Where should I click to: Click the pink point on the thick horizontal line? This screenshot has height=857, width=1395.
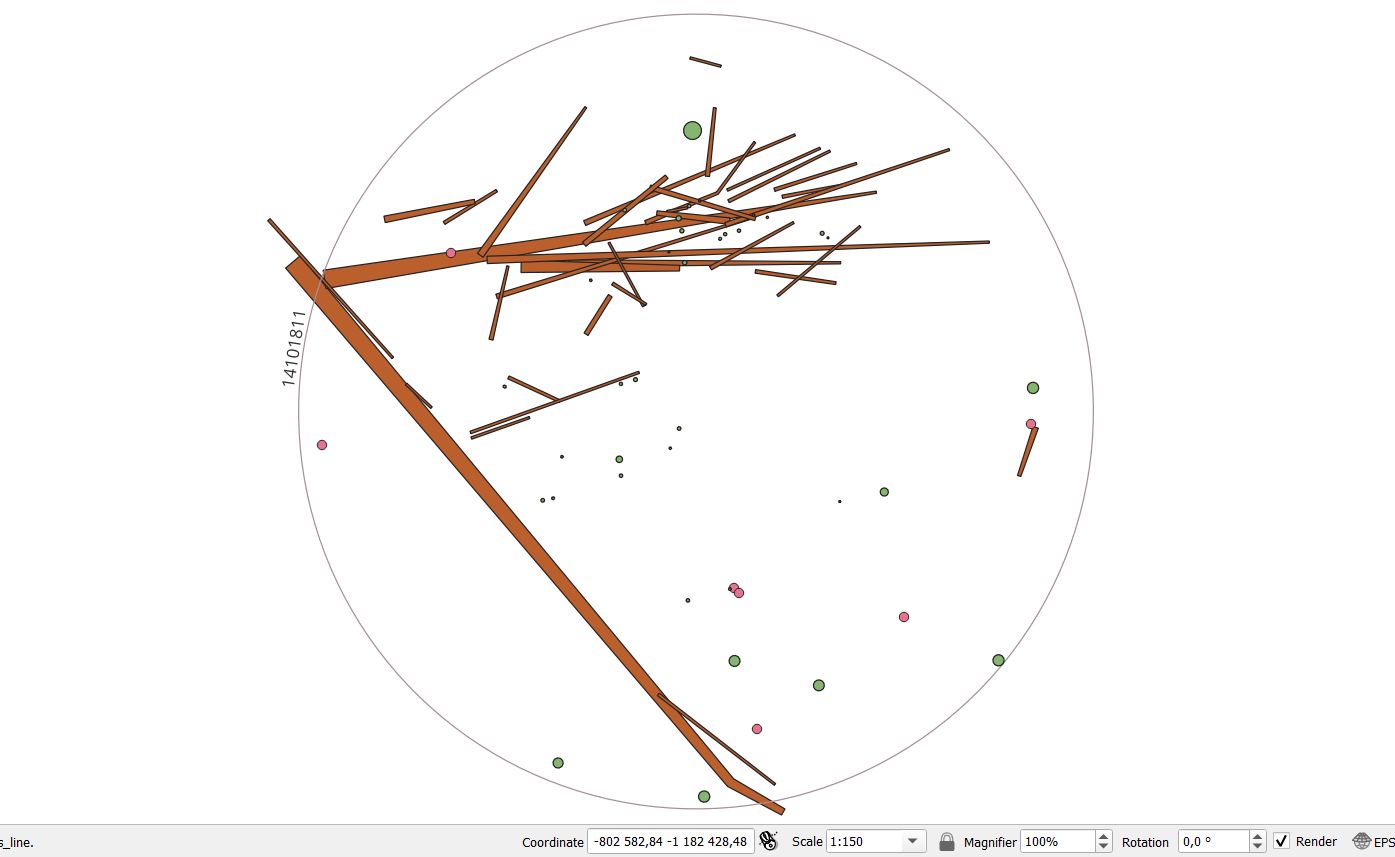point(451,253)
